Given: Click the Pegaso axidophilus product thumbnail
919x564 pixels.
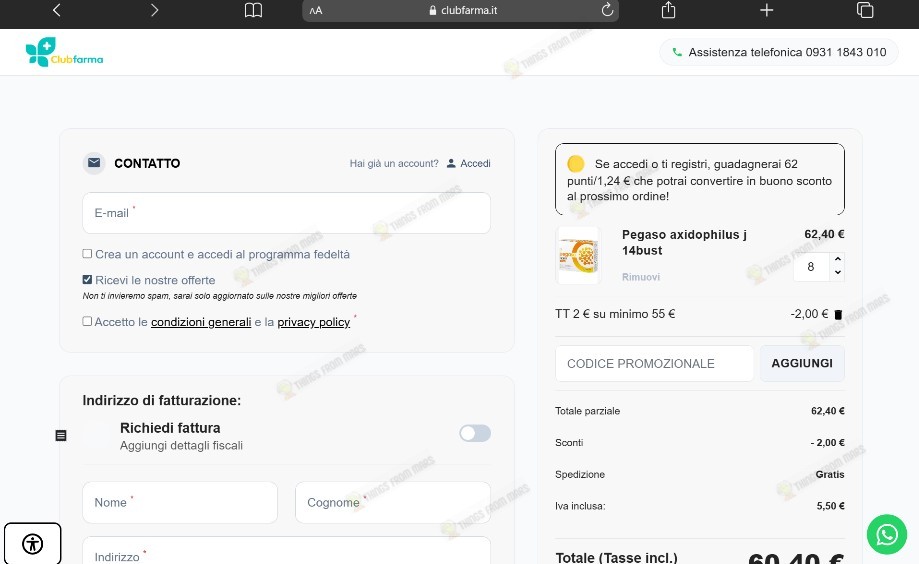Looking at the screenshot, I should pyautogui.click(x=578, y=256).
